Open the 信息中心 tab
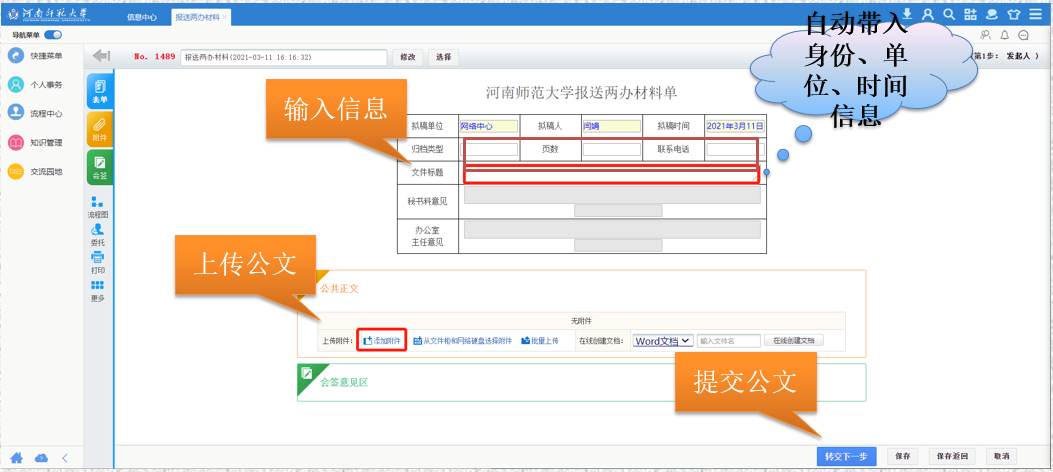 [x=142, y=18]
